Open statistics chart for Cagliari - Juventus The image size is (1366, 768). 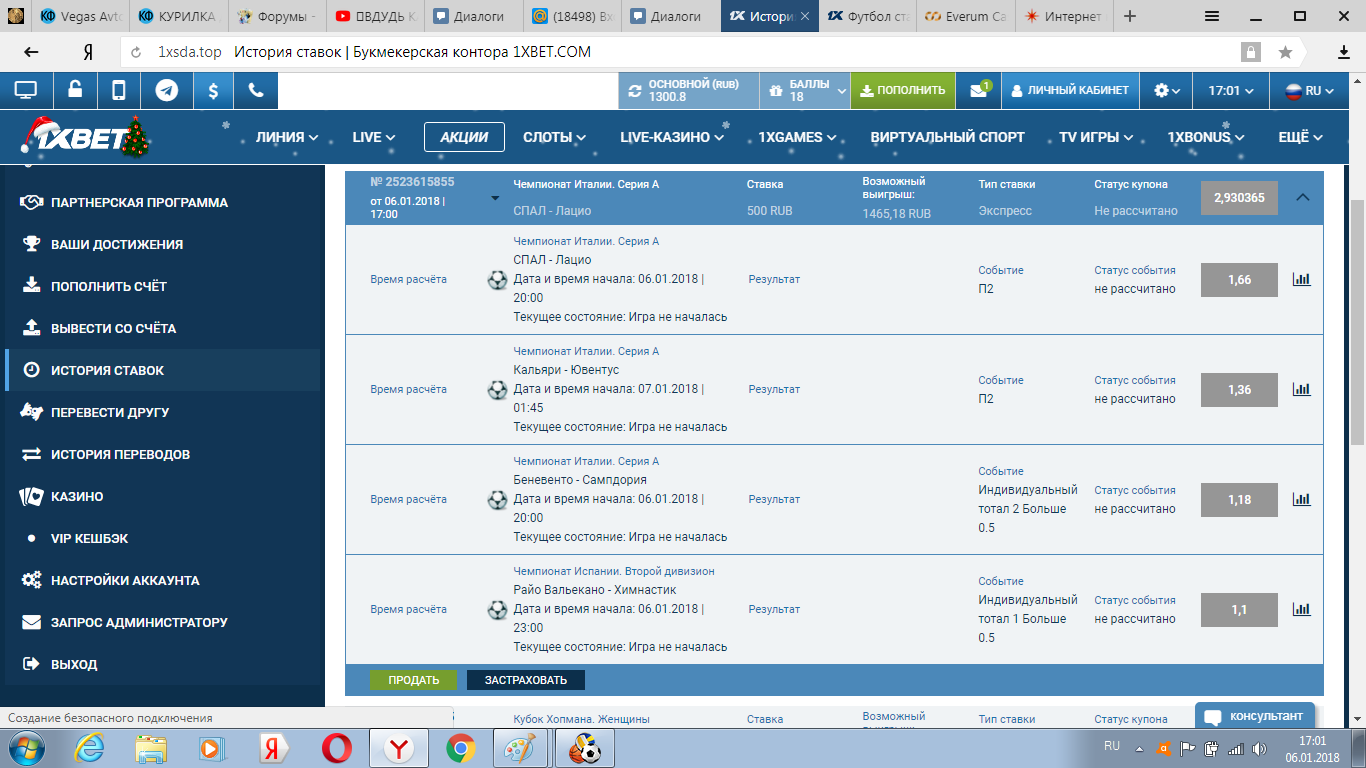pos(1301,389)
